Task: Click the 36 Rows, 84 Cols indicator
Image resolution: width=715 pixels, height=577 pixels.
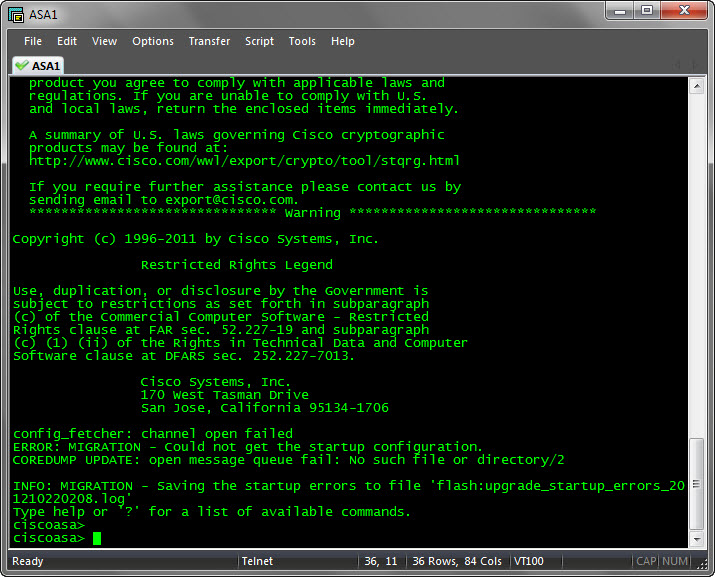Action: coord(457,561)
